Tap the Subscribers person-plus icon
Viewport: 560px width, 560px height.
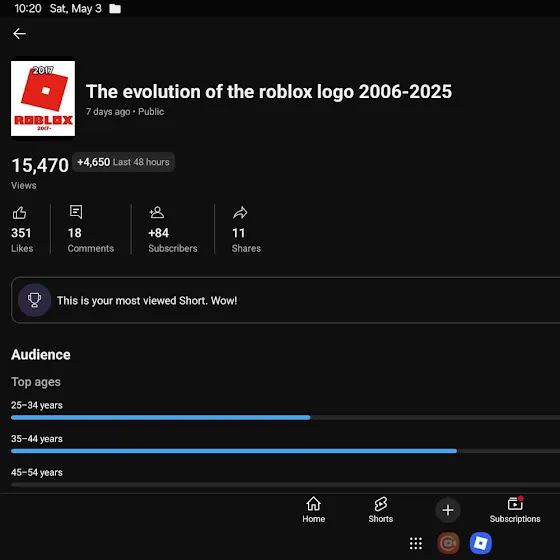coord(156,212)
